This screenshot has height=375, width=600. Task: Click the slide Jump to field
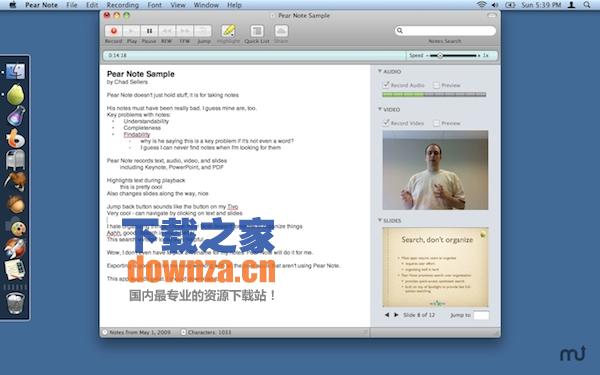click(481, 315)
